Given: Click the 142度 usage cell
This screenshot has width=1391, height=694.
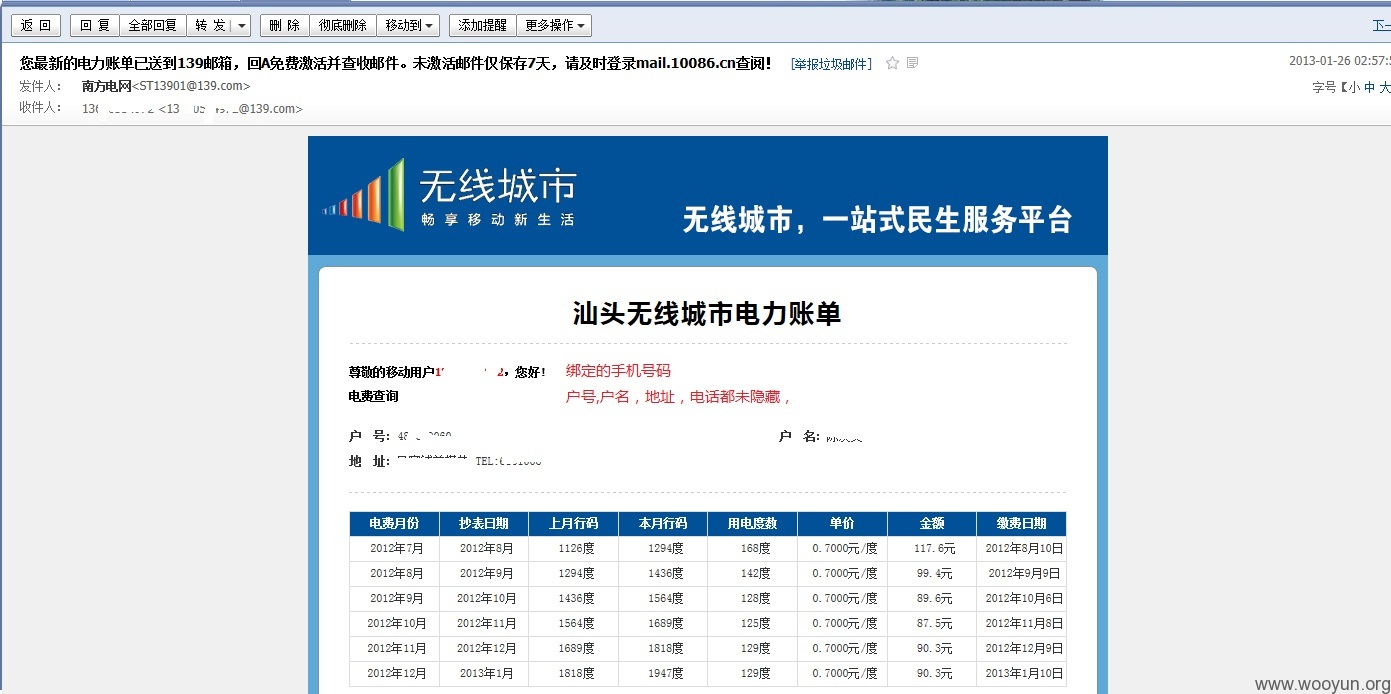Looking at the screenshot, I should (x=752, y=574).
